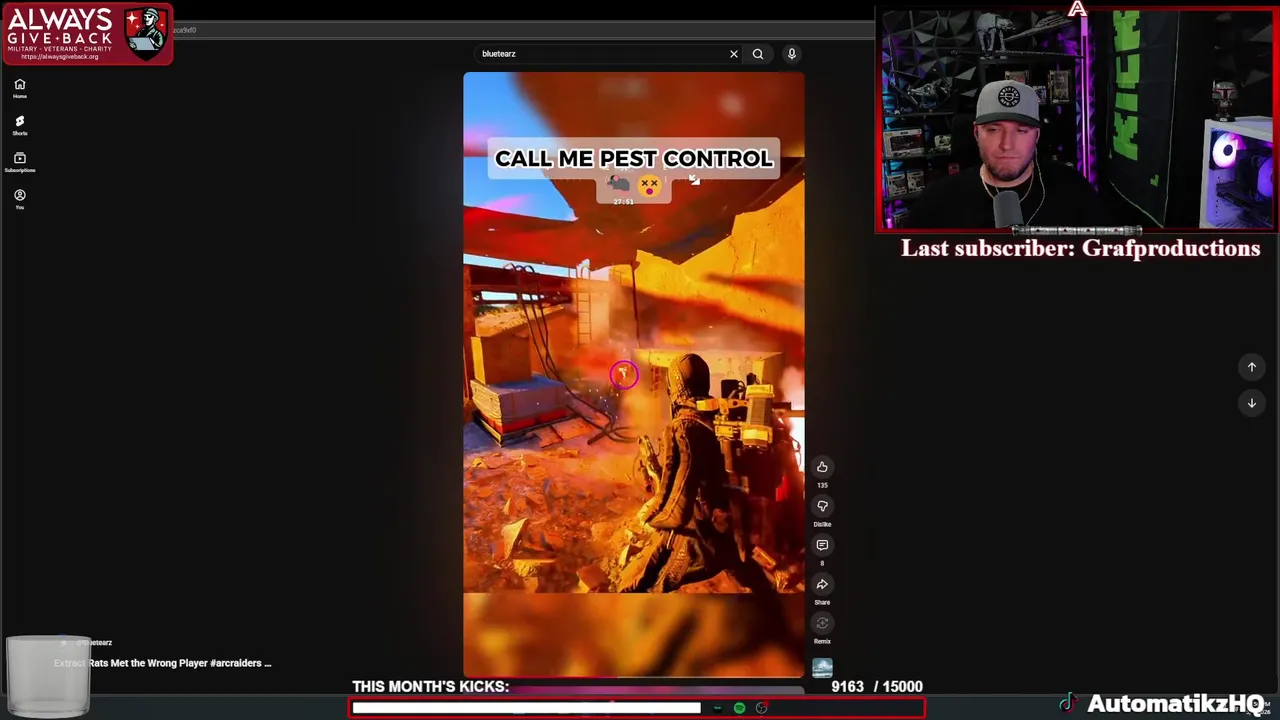Pause the playing short video
1280x720 pixels.
(633, 375)
